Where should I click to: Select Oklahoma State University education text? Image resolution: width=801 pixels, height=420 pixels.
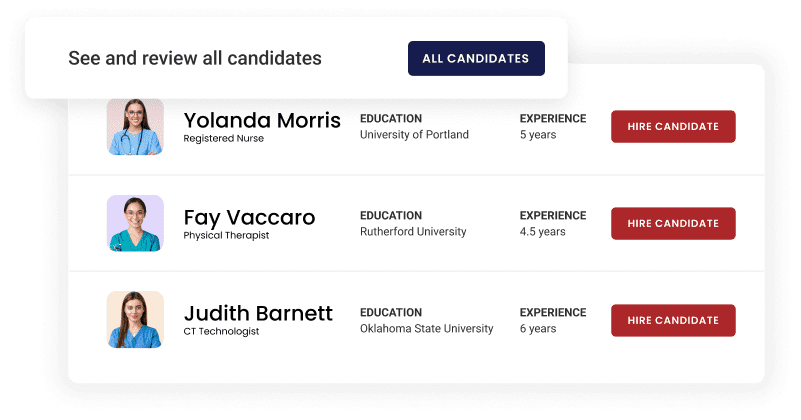click(x=426, y=329)
